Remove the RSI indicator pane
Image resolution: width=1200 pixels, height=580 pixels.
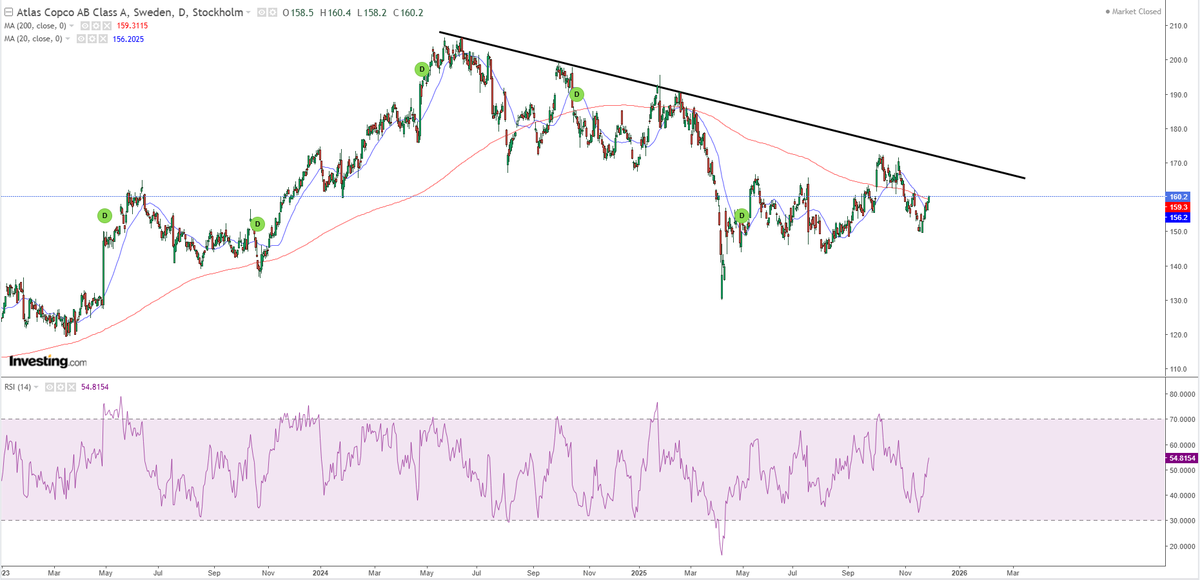click(x=71, y=387)
